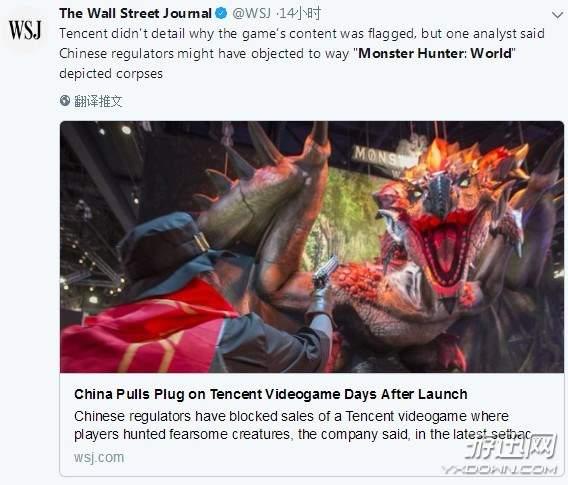
Task: Click the 游迅网 watermark logo
Action: (x=510, y=446)
